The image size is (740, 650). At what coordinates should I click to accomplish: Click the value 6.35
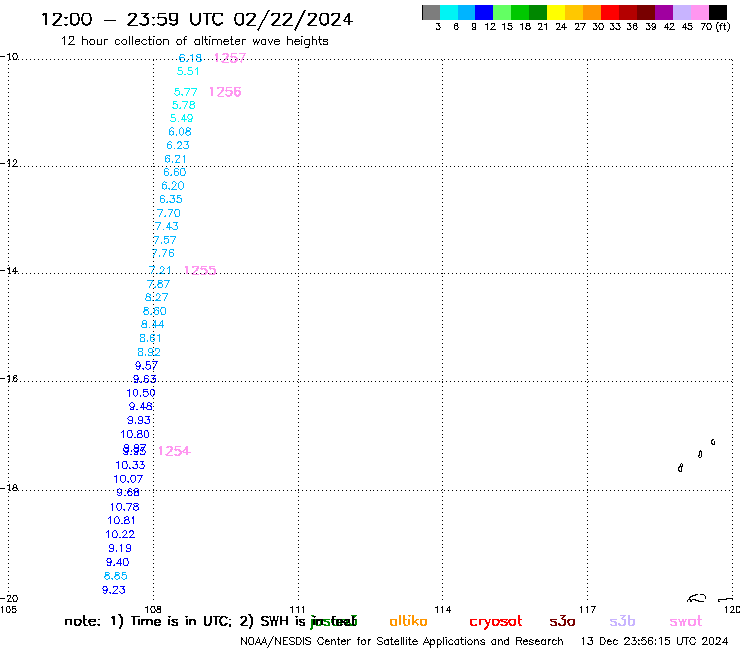pos(171,199)
